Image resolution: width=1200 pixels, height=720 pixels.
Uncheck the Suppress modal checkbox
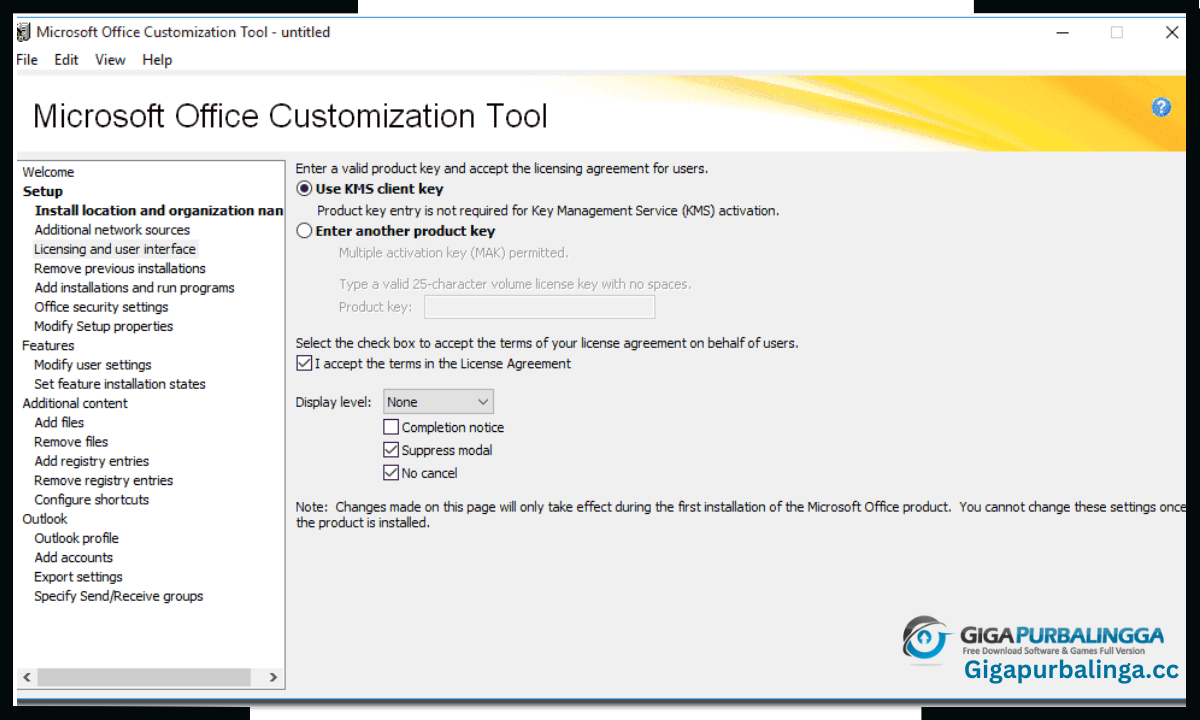[x=391, y=450]
